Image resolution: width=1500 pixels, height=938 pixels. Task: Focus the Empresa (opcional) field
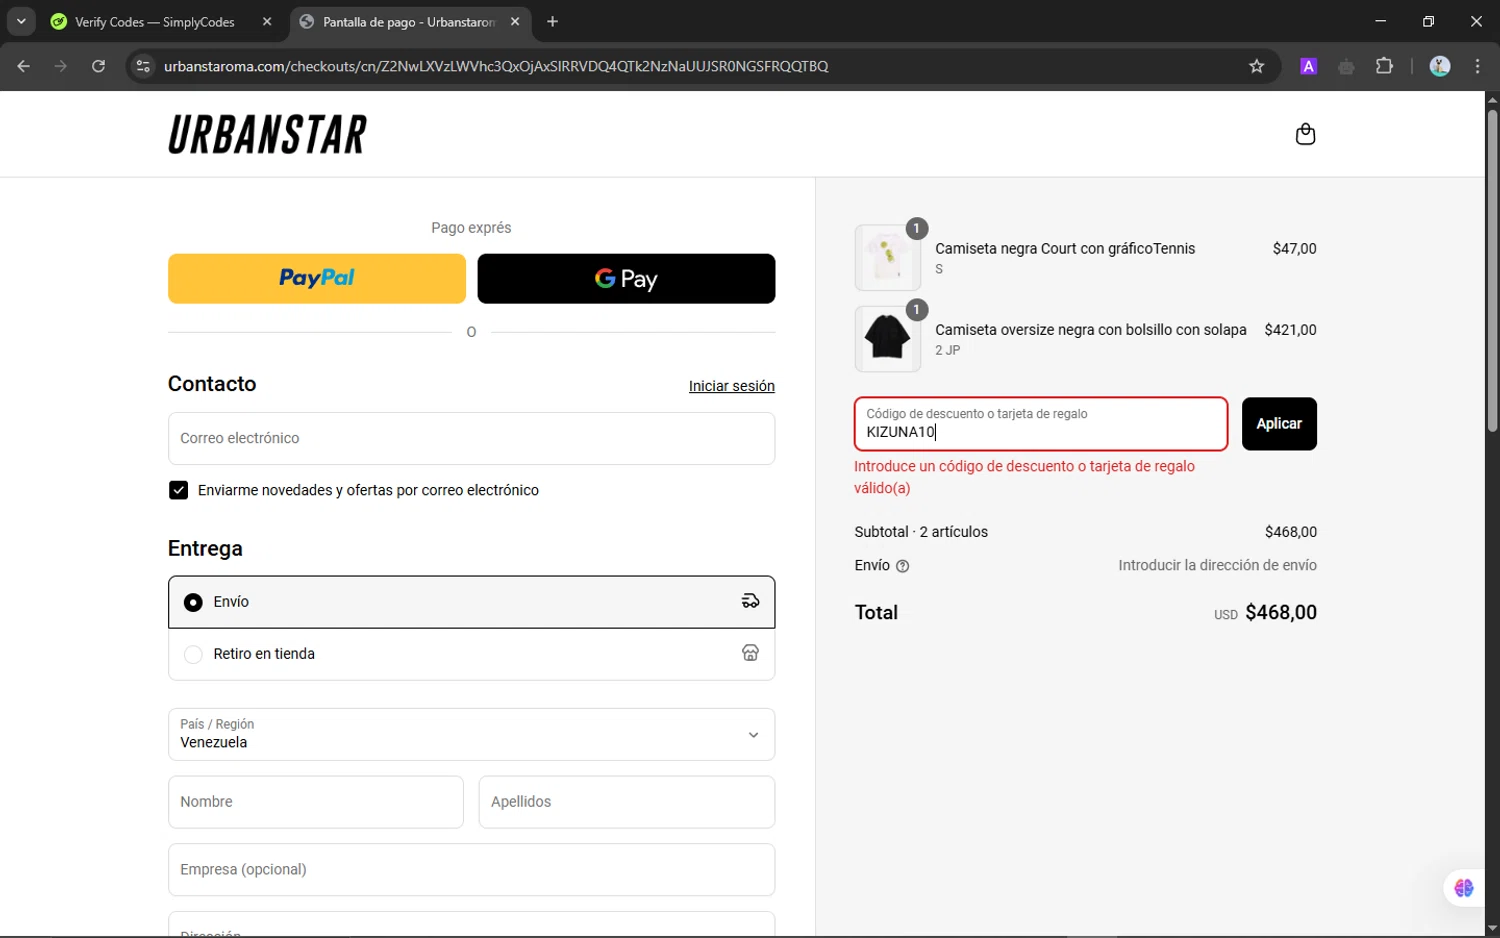tap(471, 869)
